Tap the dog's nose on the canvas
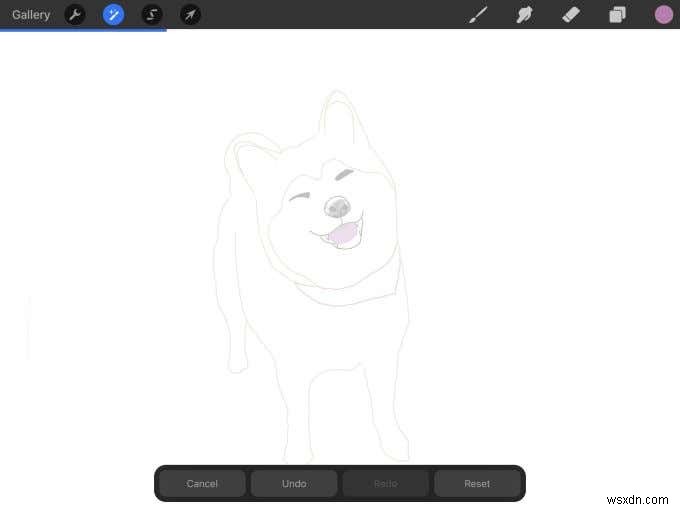680x510 pixels. [x=337, y=206]
